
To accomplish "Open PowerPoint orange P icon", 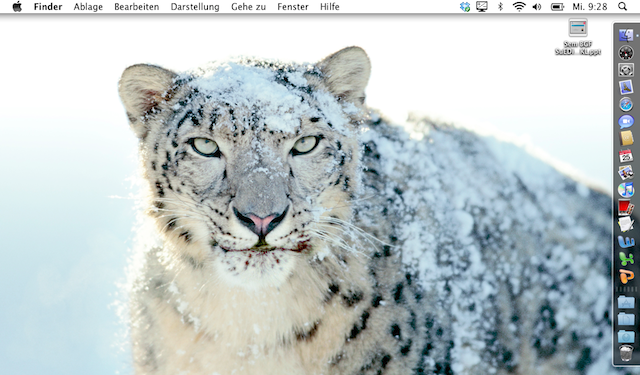I will pos(626,276).
